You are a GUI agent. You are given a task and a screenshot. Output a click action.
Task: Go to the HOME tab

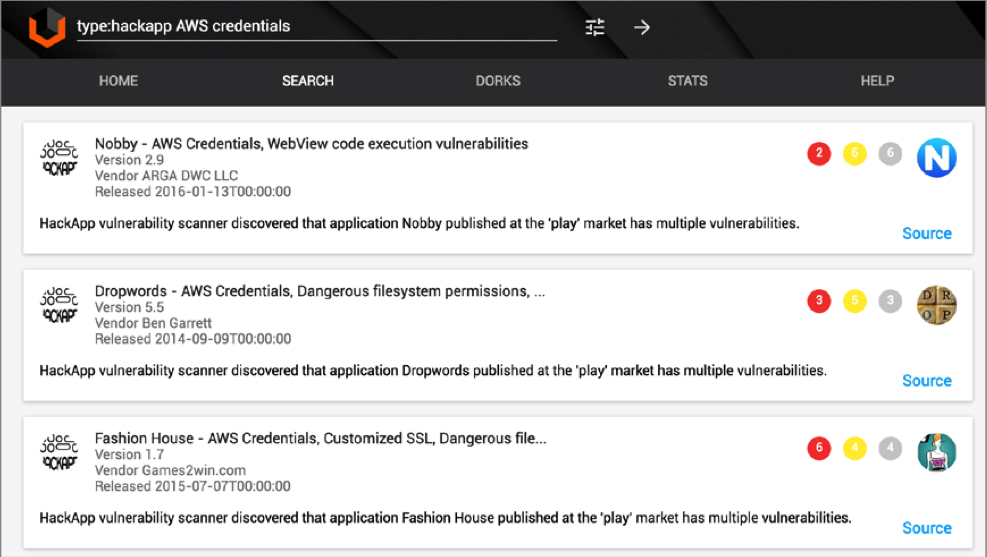click(x=118, y=81)
